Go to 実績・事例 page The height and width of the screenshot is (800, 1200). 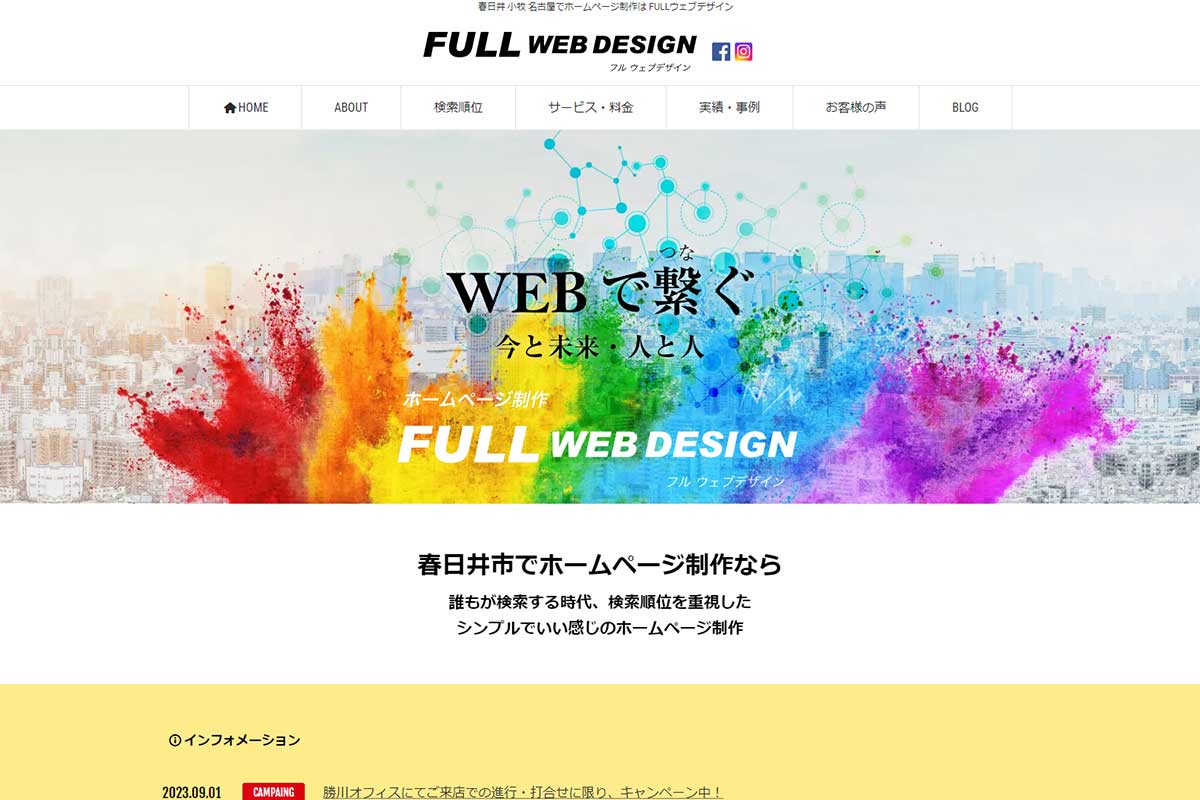pyautogui.click(x=729, y=108)
